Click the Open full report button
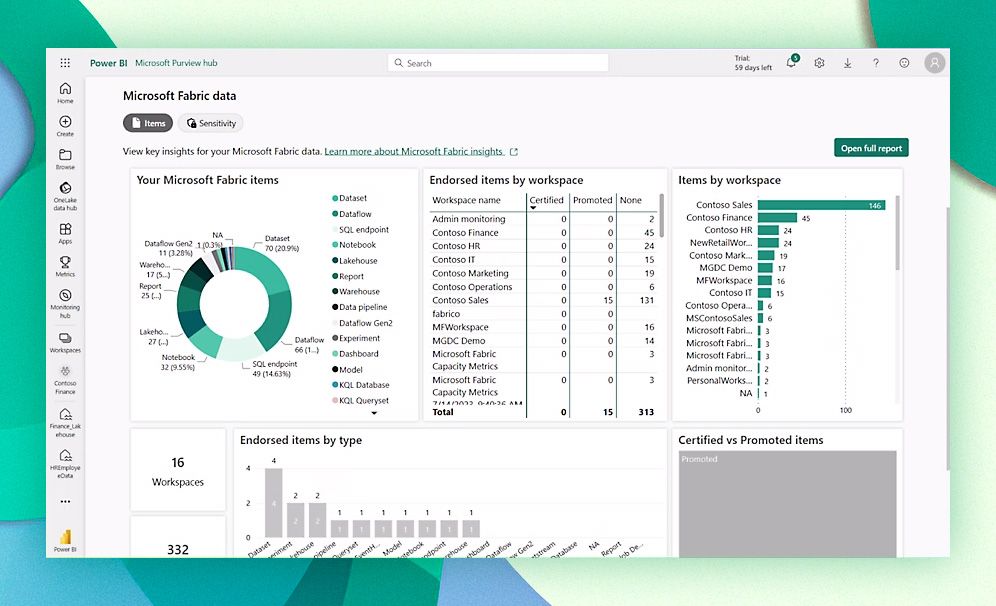Viewport: 996px width, 606px height. (x=872, y=148)
